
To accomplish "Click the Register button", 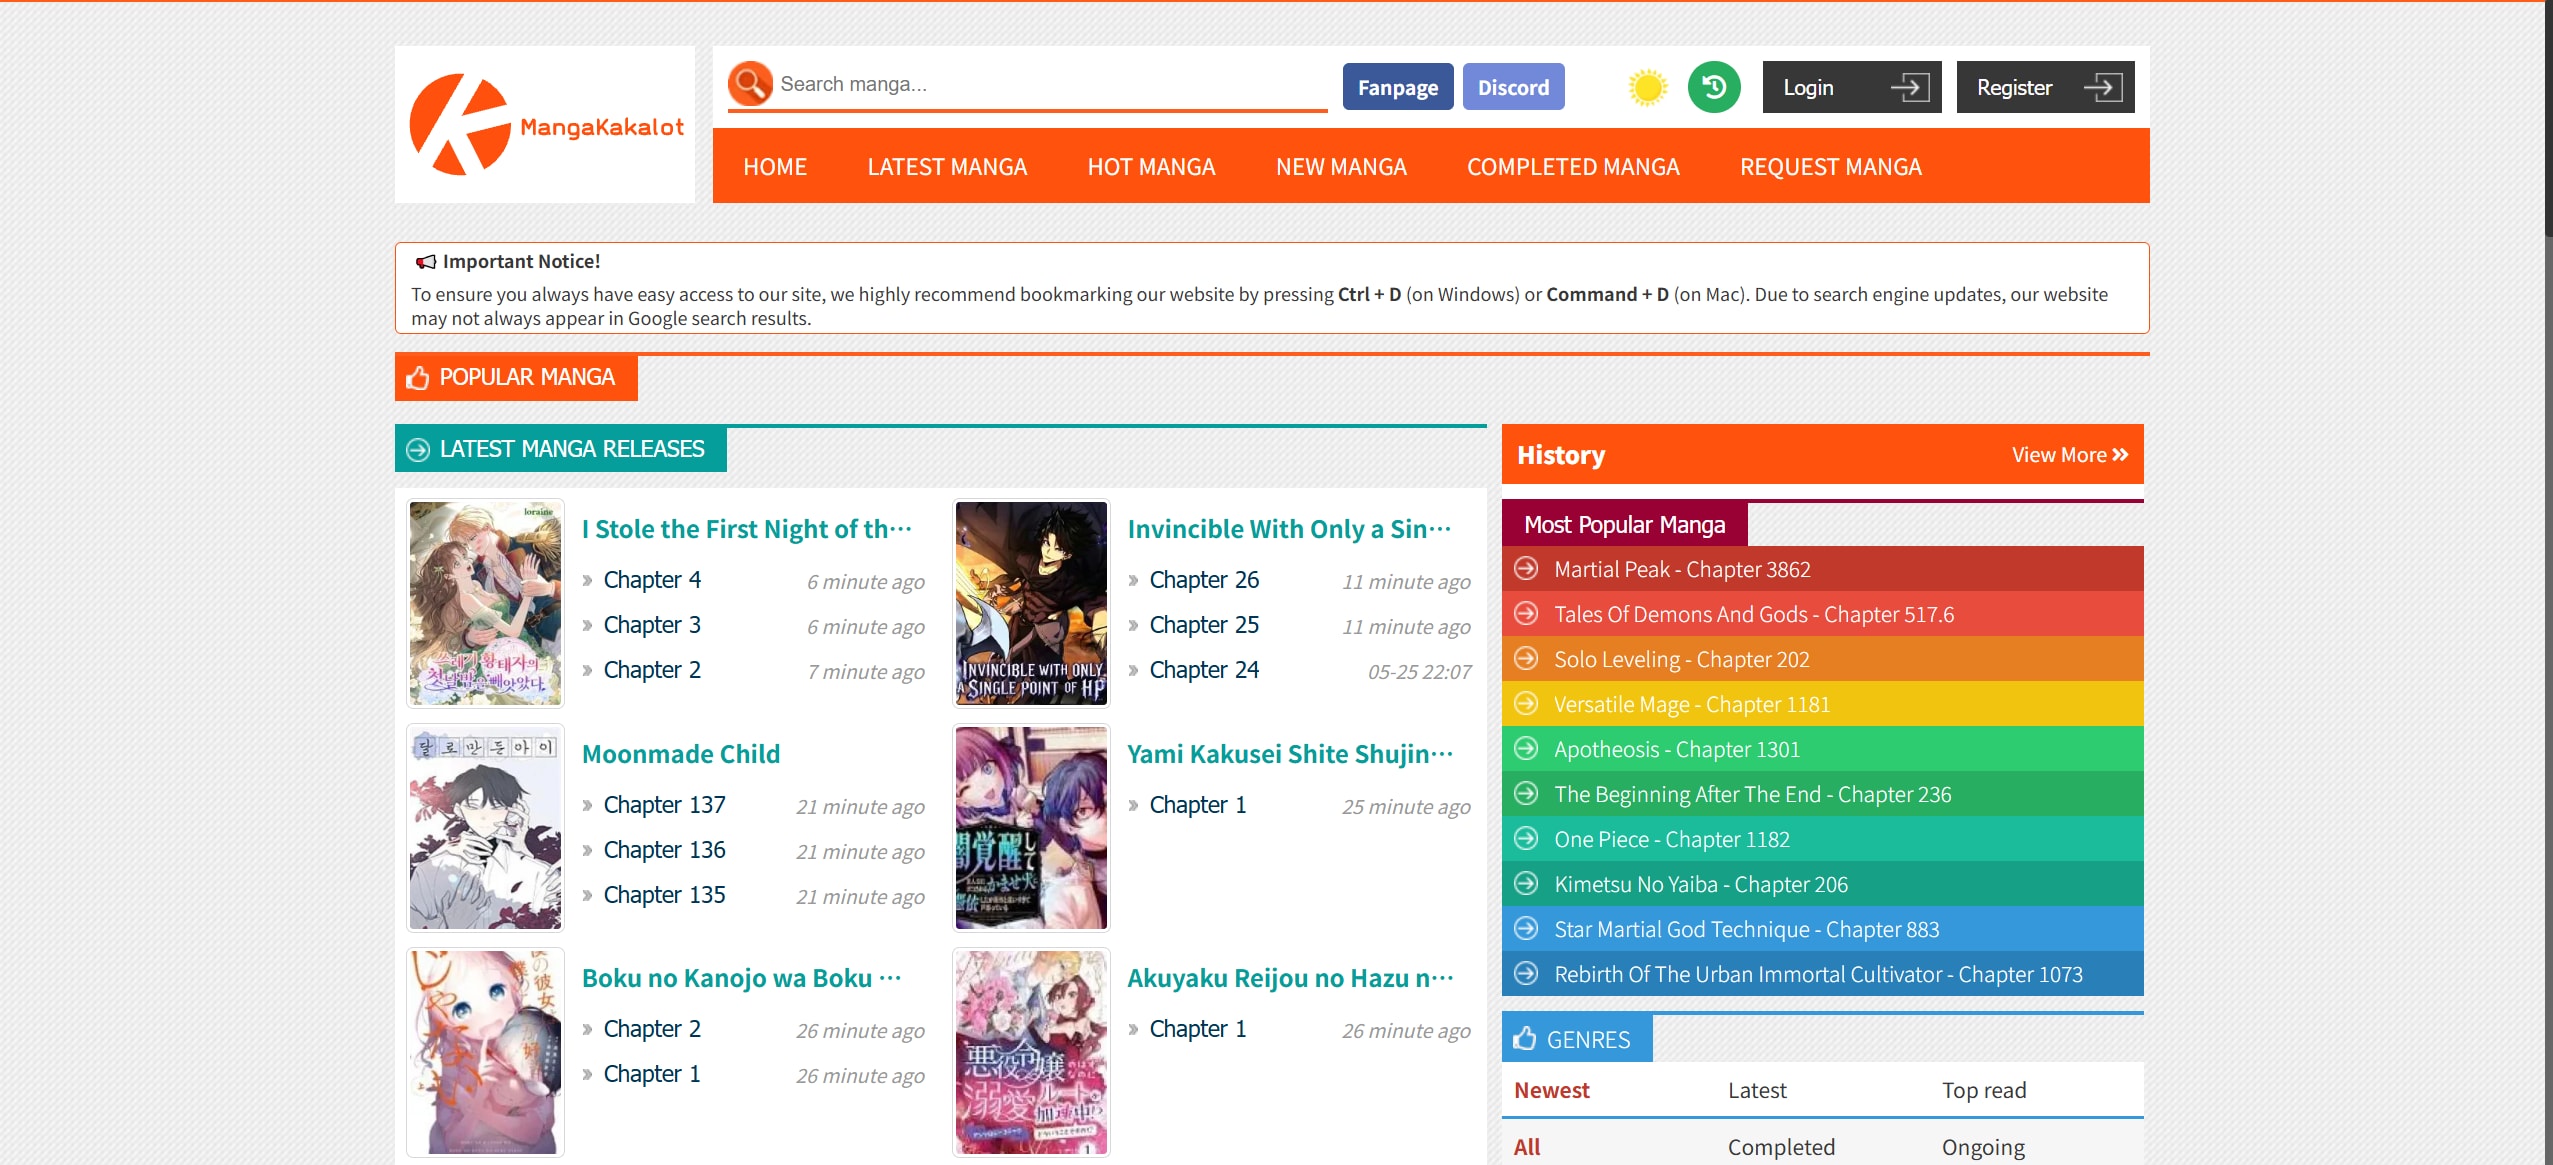I will (x=2046, y=87).
